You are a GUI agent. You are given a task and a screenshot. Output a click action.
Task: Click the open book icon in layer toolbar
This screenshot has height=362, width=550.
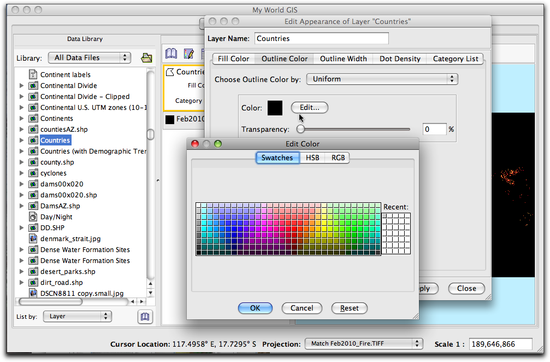(x=171, y=54)
